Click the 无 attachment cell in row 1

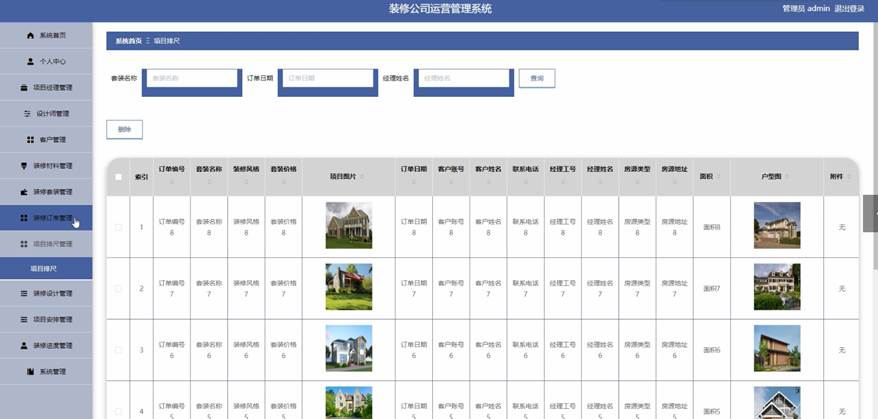coord(842,227)
